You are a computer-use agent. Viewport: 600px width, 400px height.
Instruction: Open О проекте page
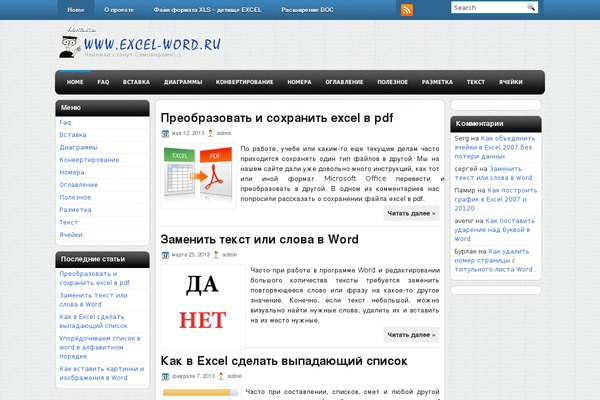coord(119,10)
